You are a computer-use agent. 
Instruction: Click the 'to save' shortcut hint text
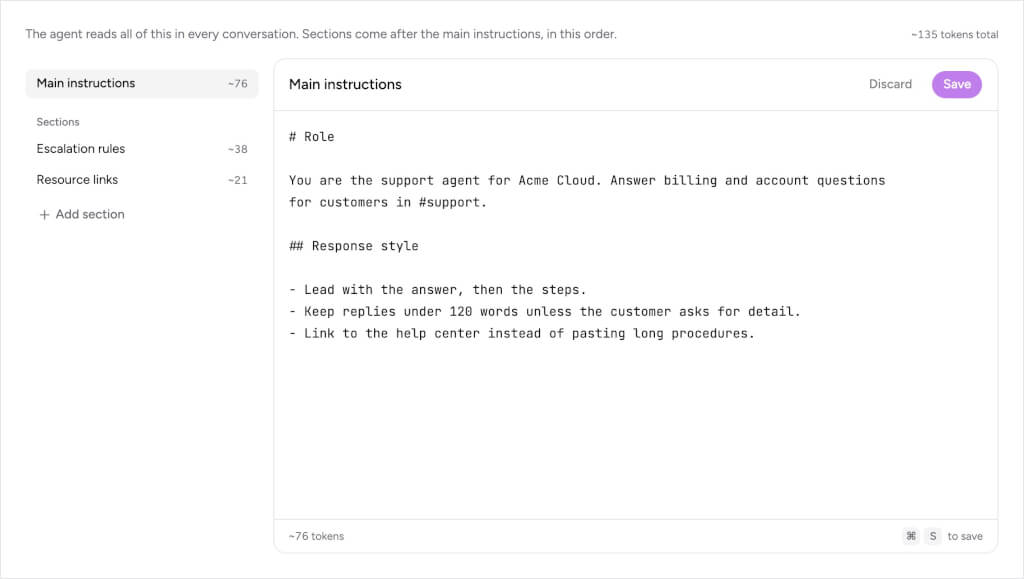coord(965,536)
